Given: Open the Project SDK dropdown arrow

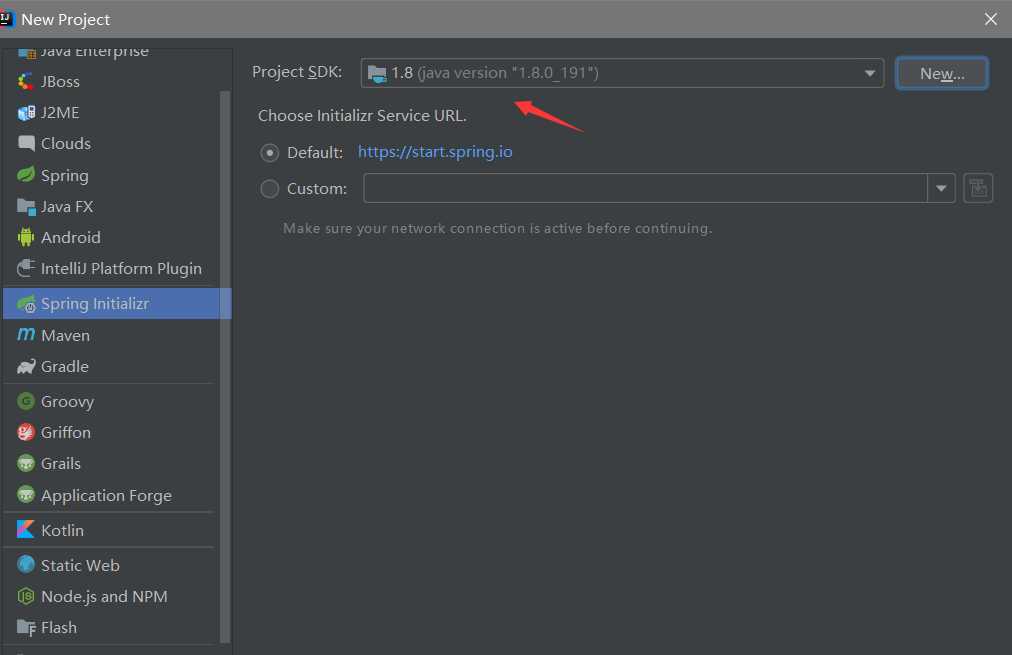Looking at the screenshot, I should [869, 73].
